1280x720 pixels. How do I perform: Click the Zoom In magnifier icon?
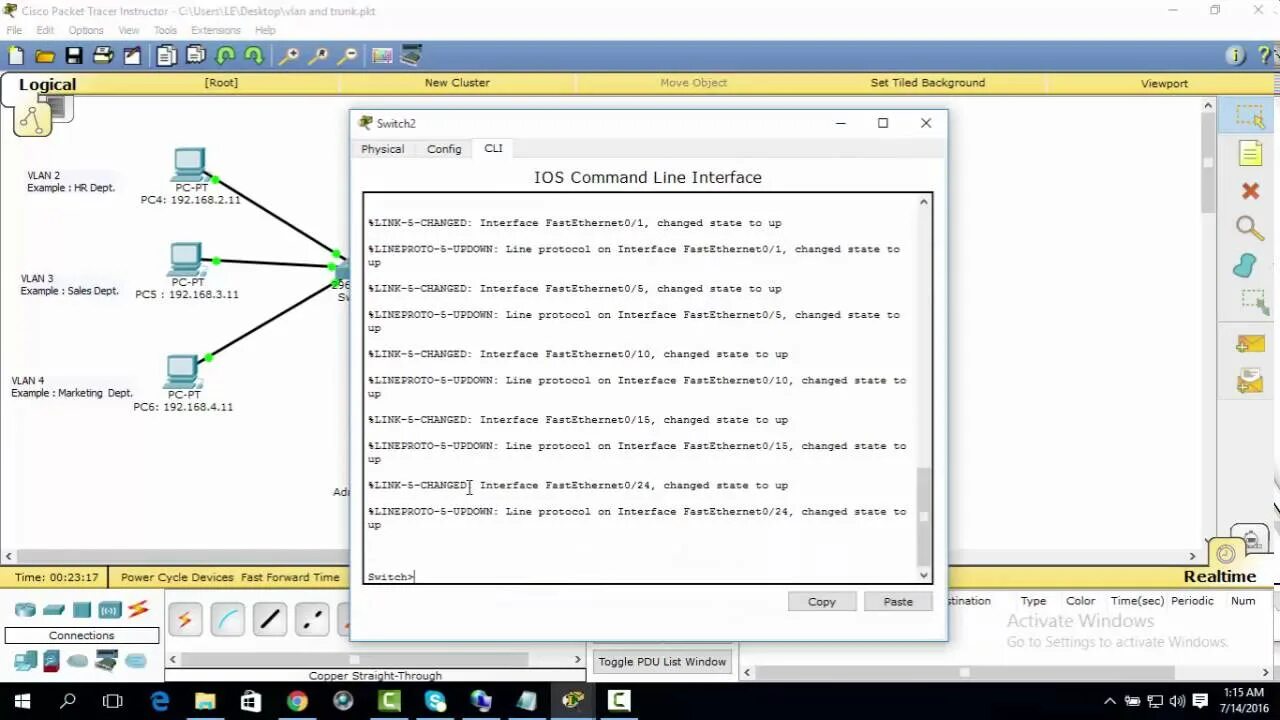coord(289,56)
